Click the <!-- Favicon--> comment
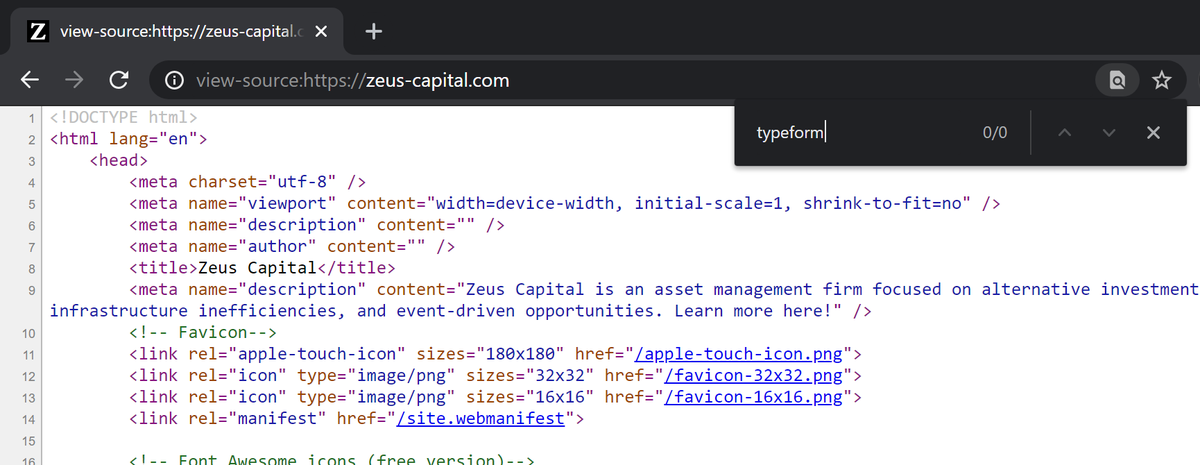 [202, 332]
